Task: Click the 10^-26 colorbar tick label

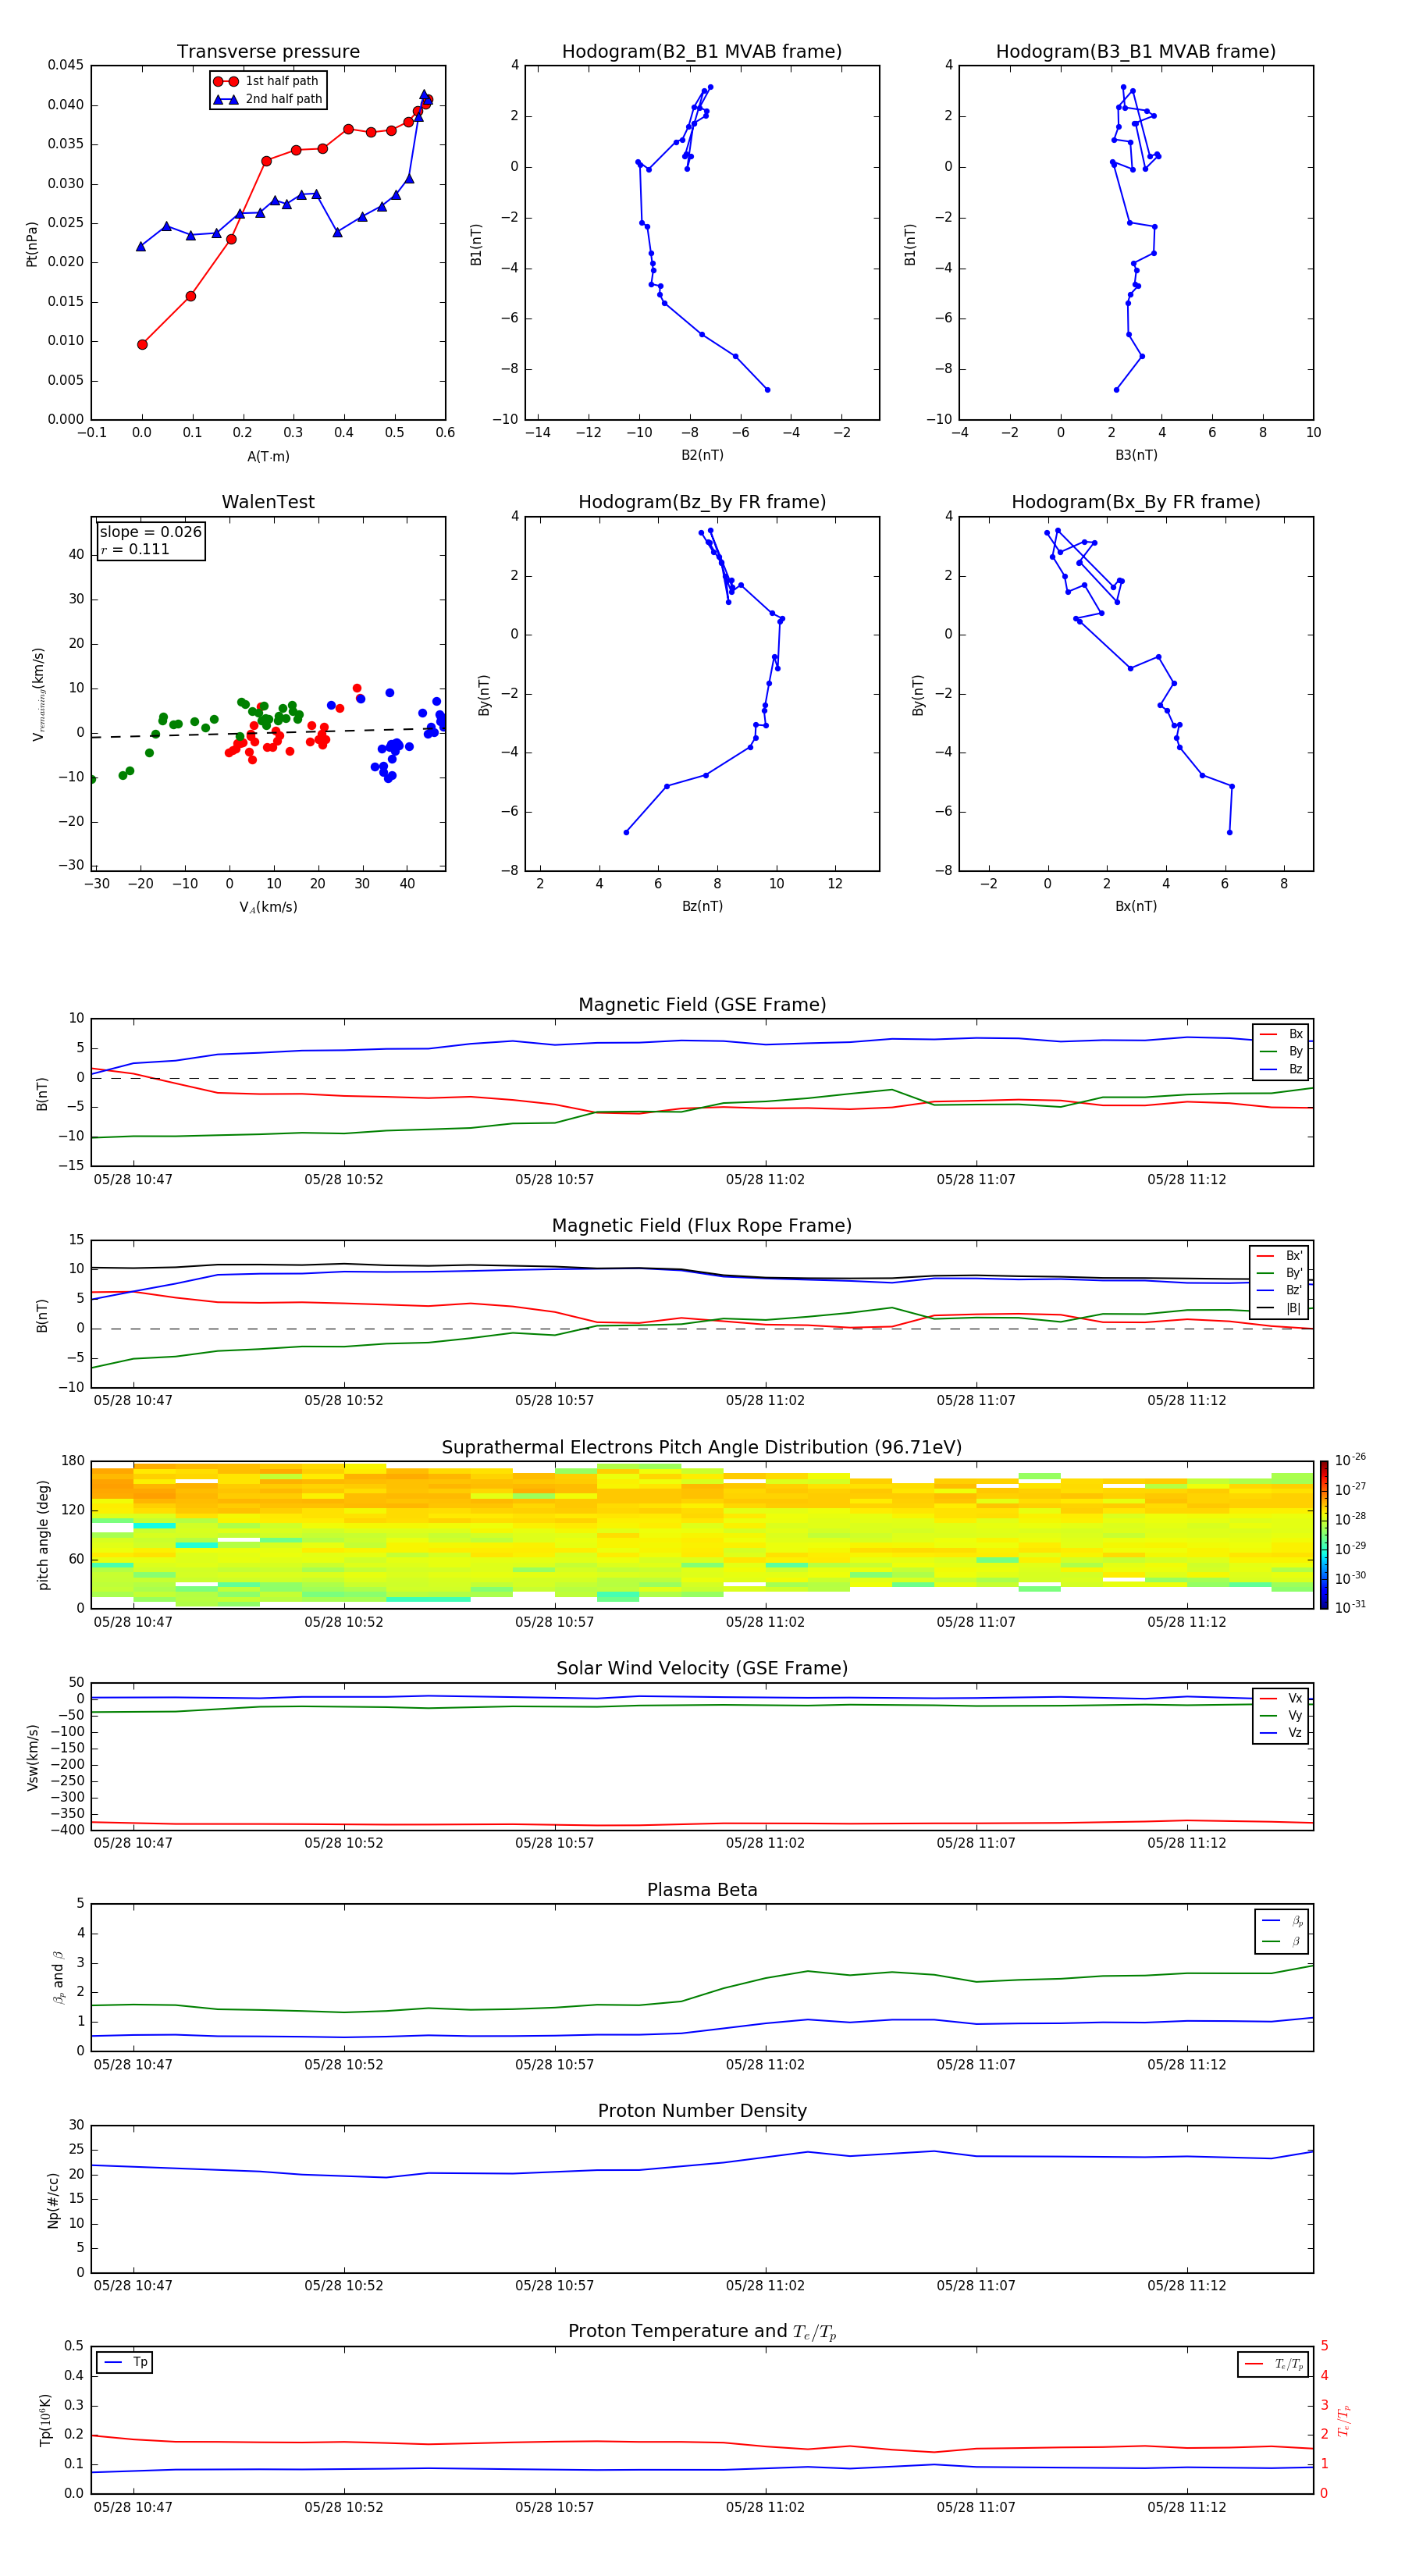Action: coord(1350,1460)
